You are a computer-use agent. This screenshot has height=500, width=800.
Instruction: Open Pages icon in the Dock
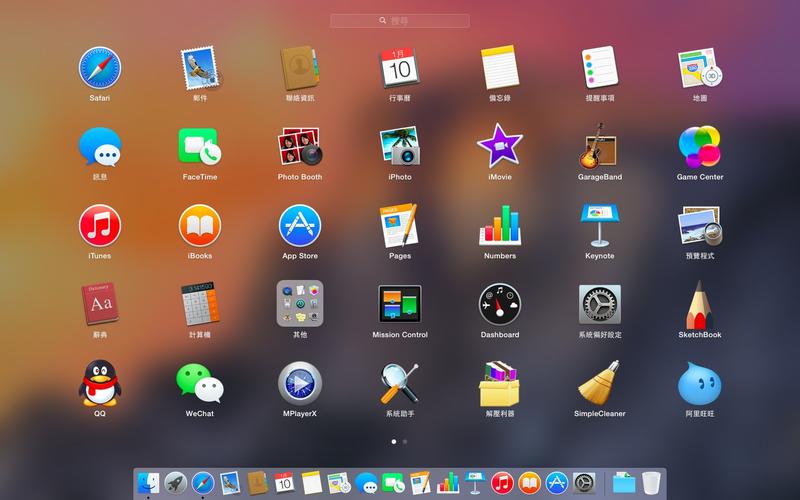[x=420, y=483]
